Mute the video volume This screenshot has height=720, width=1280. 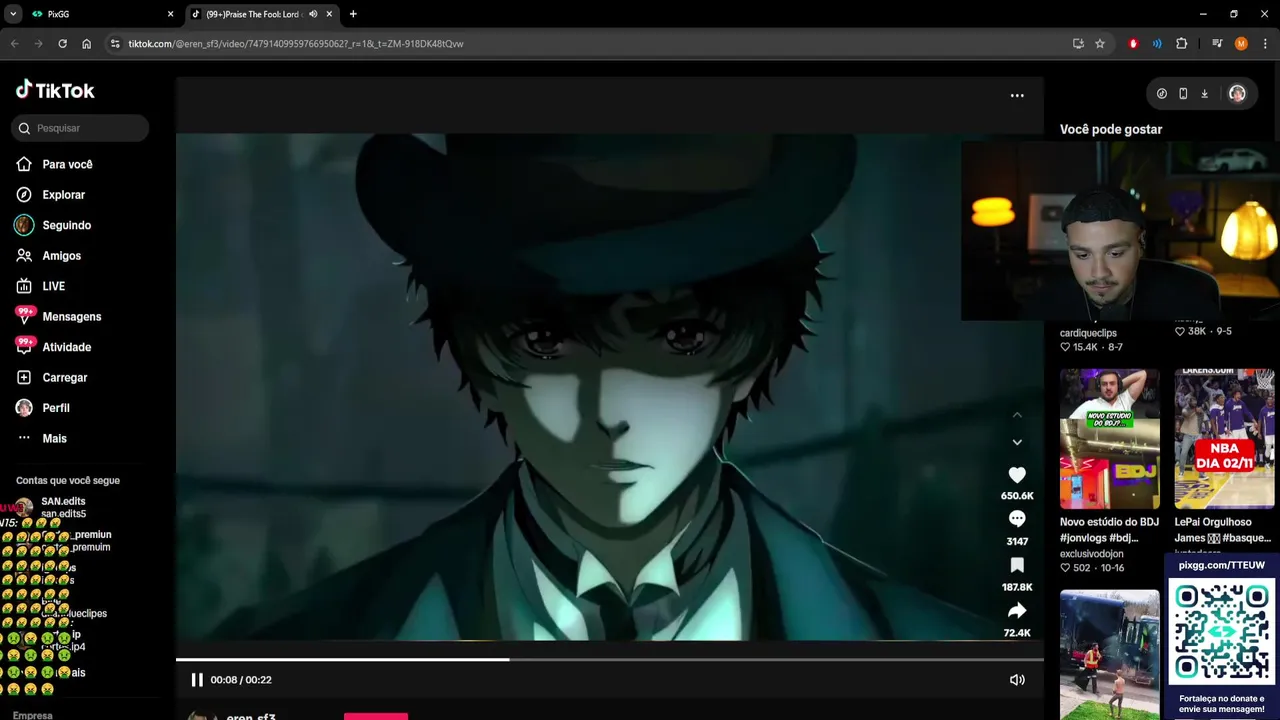click(1017, 680)
